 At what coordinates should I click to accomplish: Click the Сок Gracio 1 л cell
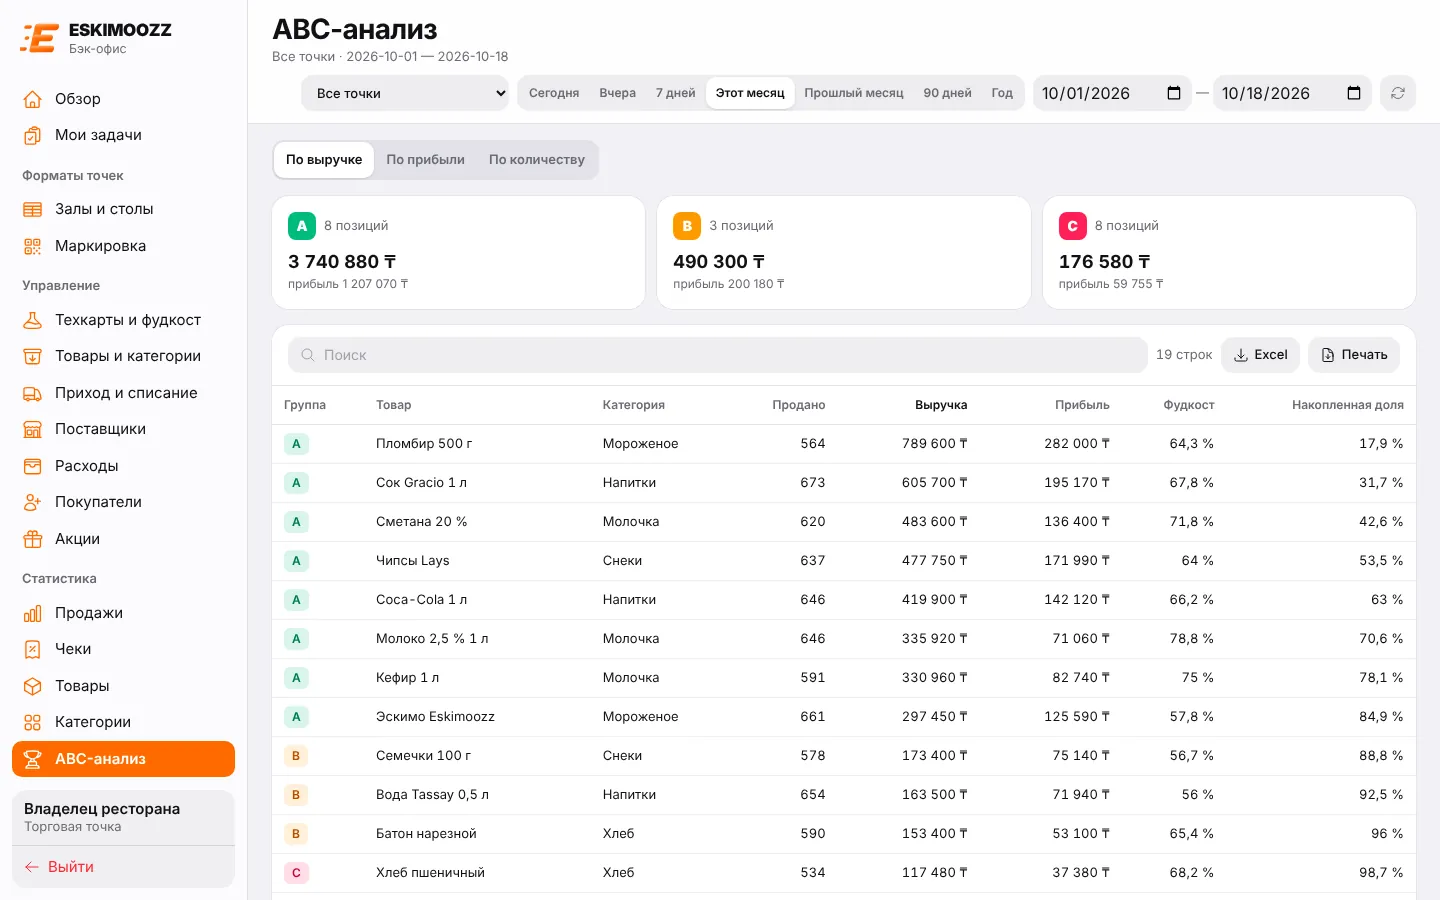[421, 483]
